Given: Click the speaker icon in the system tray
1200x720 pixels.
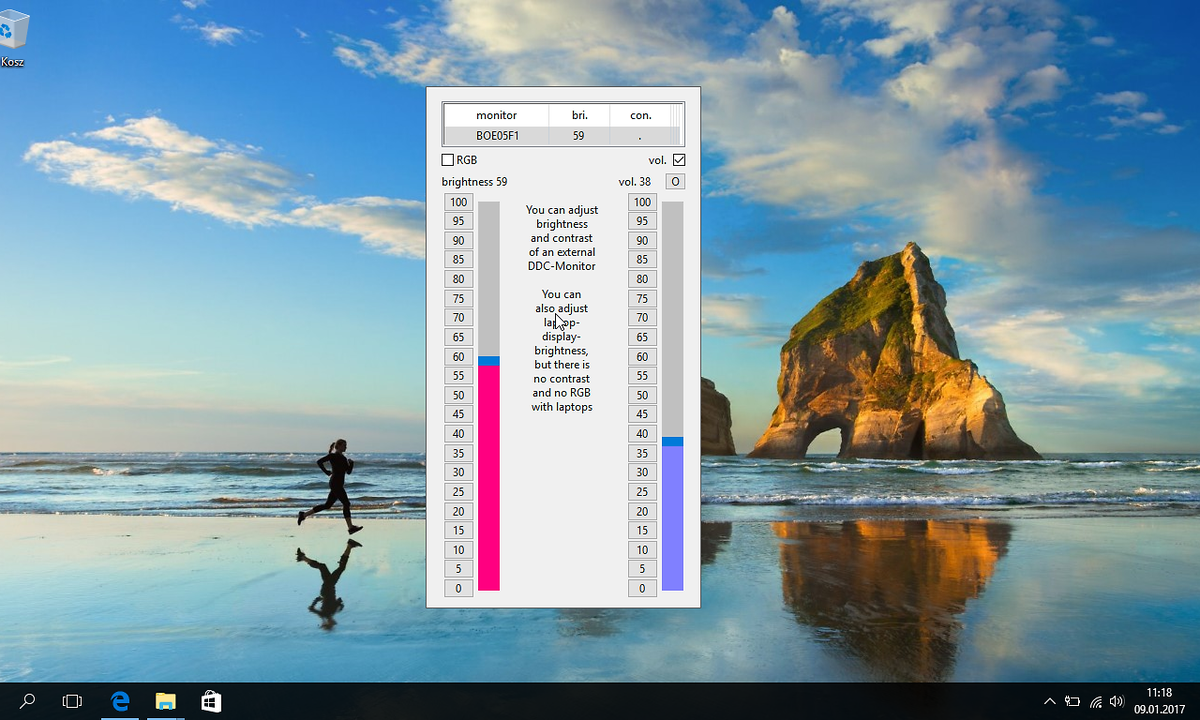Looking at the screenshot, I should (x=1117, y=701).
